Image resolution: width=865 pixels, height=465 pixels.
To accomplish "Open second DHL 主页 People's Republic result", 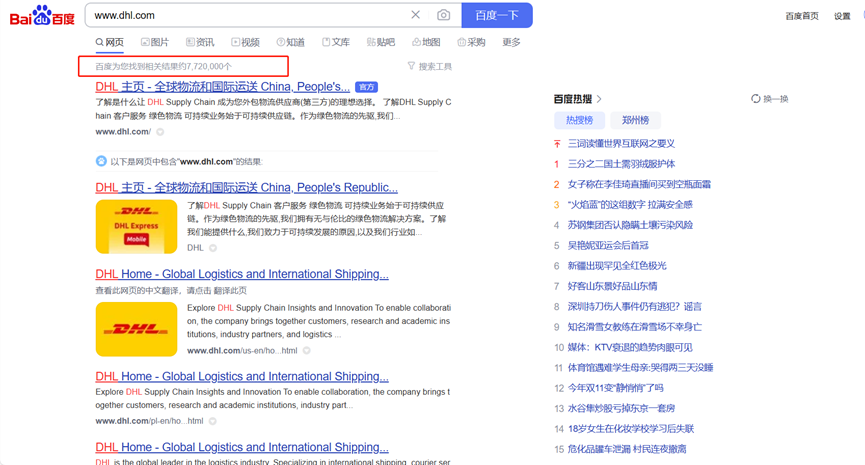I will point(247,188).
